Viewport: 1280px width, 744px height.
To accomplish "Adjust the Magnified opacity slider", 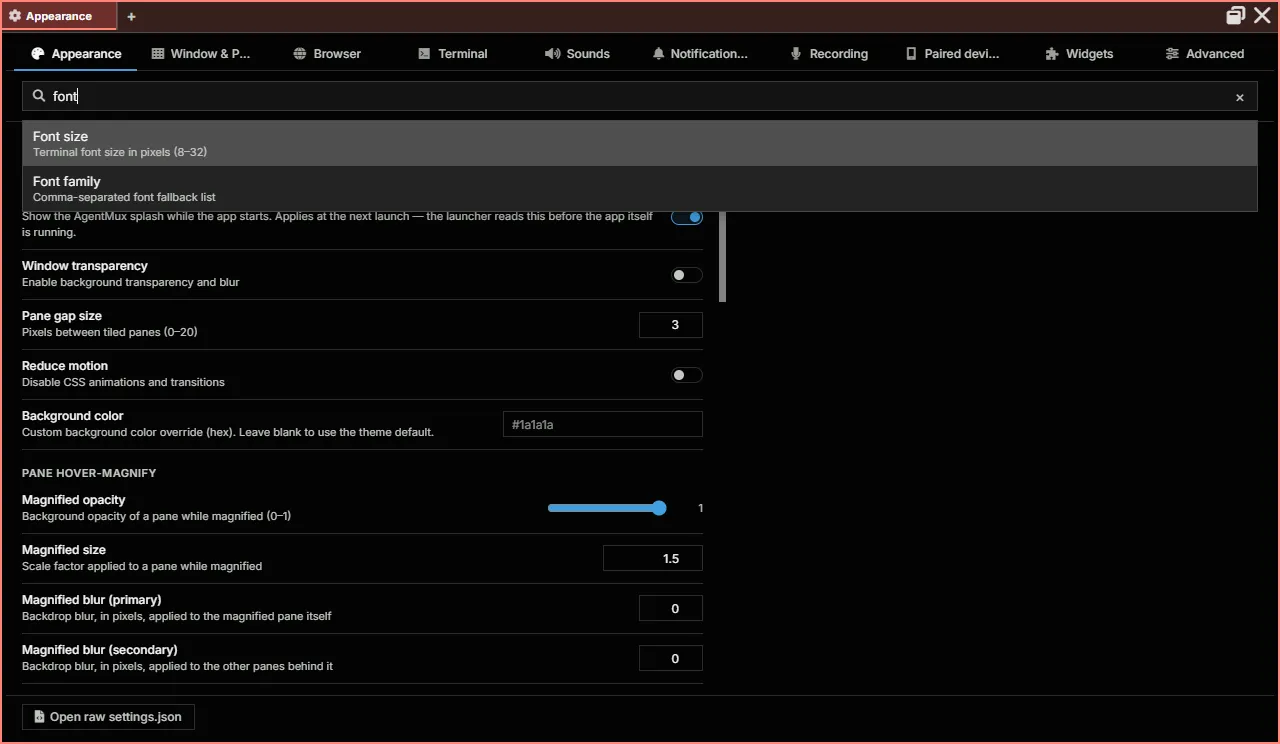I will pos(607,508).
